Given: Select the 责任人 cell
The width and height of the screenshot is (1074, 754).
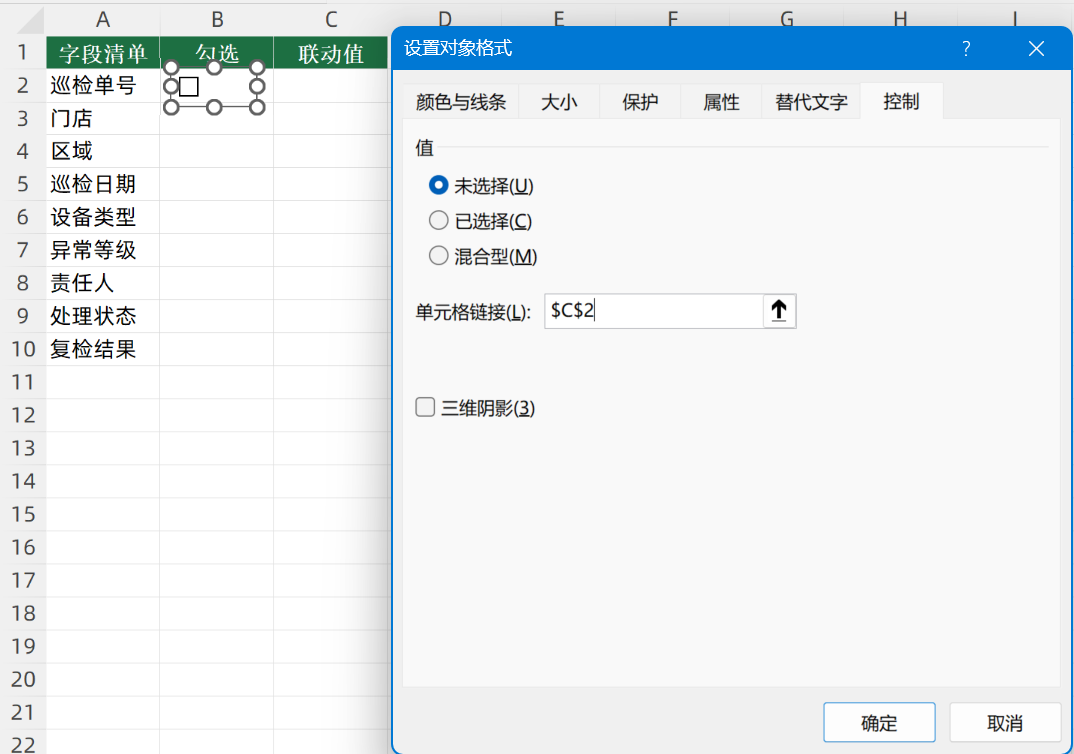Looking at the screenshot, I should (103, 283).
